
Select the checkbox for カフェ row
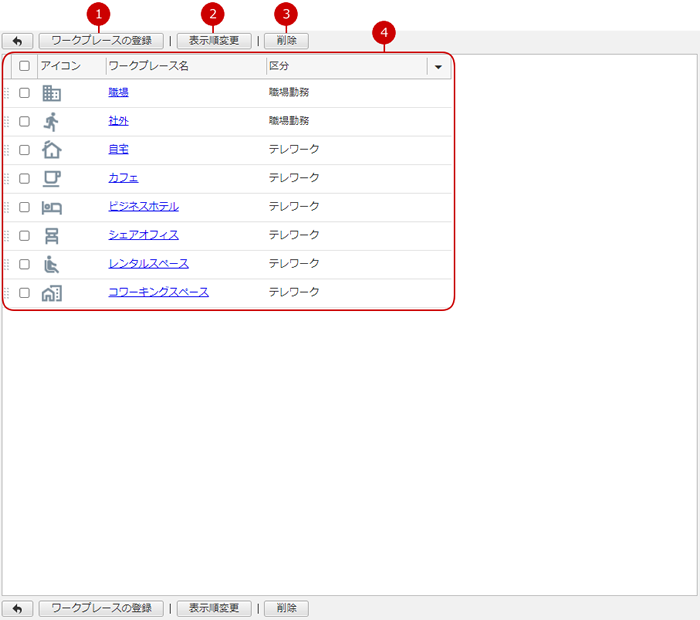point(25,178)
